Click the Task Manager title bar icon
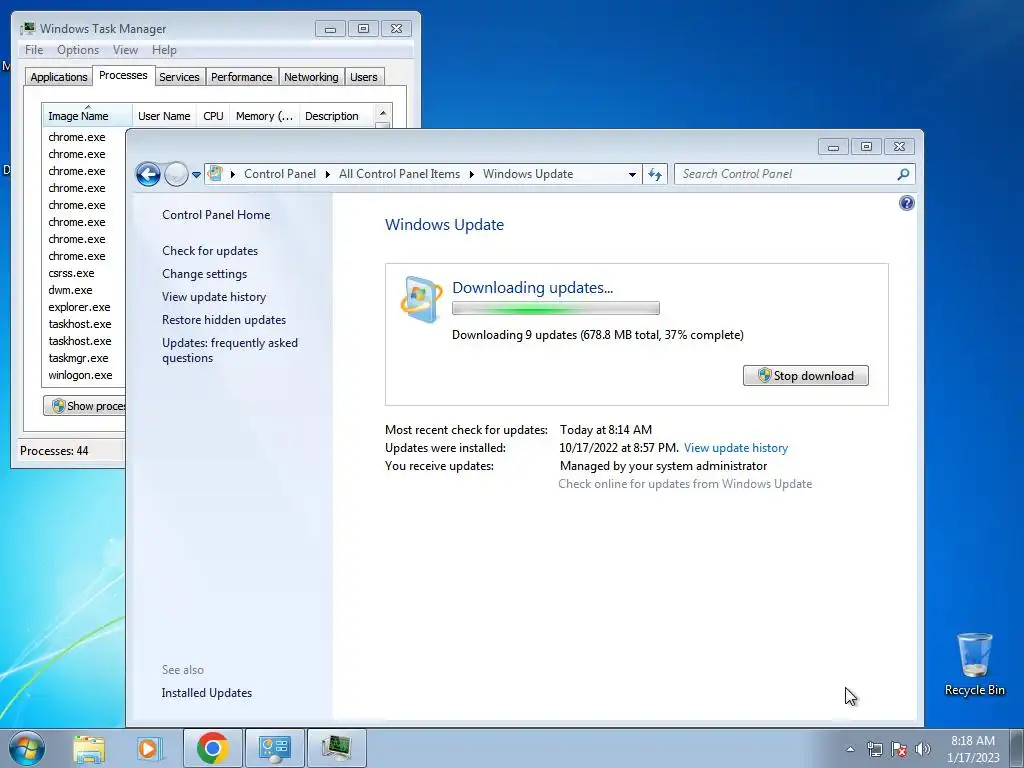 pyautogui.click(x=27, y=29)
